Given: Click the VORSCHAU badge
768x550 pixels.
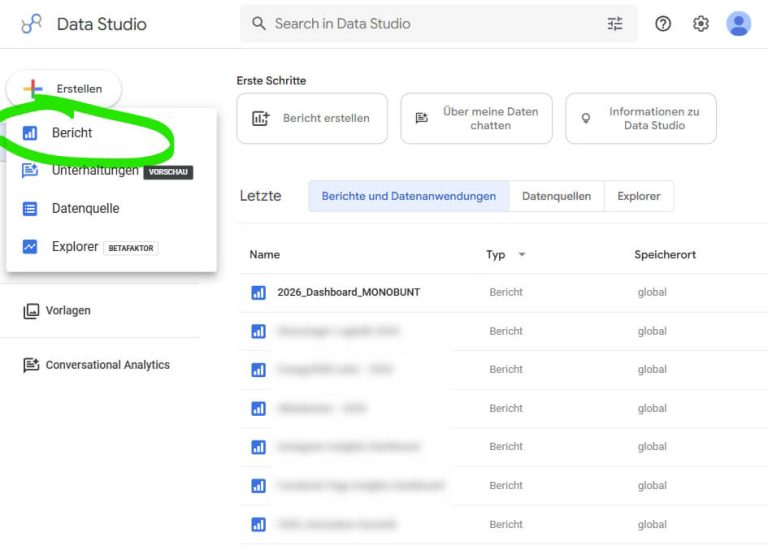Looking at the screenshot, I should [x=168, y=172].
